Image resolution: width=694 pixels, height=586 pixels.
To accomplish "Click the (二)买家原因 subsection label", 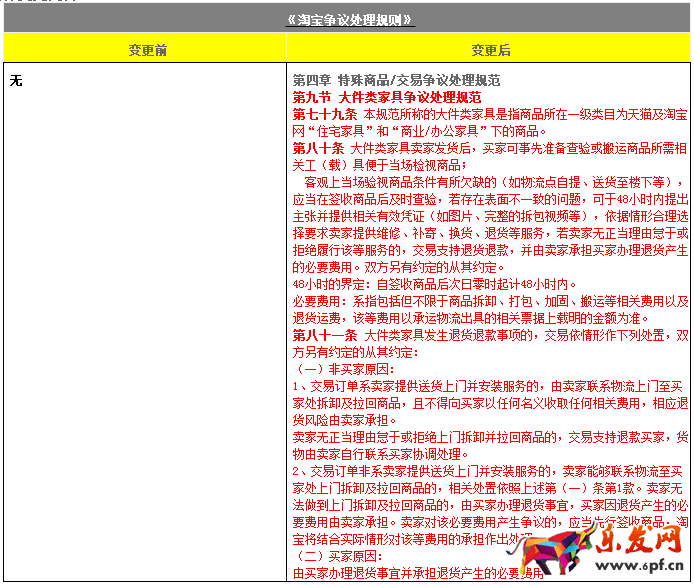I will coord(329,556).
